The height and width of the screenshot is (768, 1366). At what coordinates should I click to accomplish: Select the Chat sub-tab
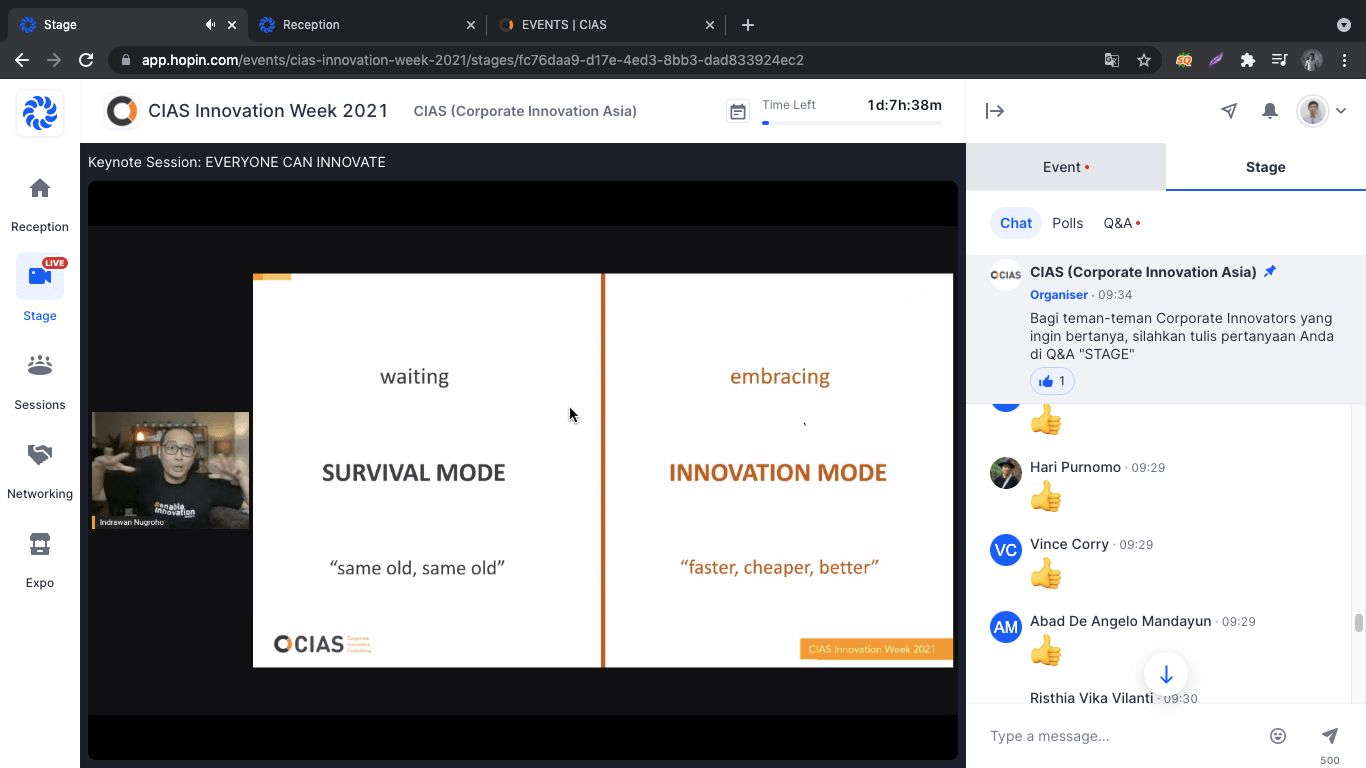click(1016, 223)
